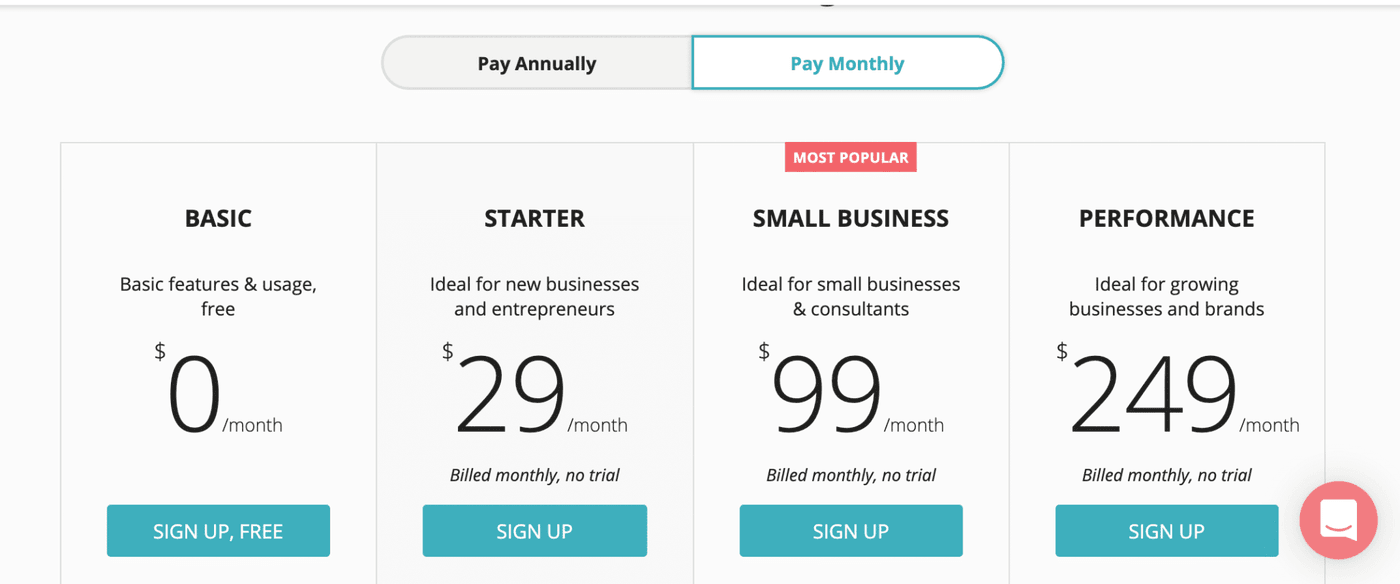The height and width of the screenshot is (584, 1400).
Task: Click "Ideal for new businesses" description
Action: pos(534,296)
